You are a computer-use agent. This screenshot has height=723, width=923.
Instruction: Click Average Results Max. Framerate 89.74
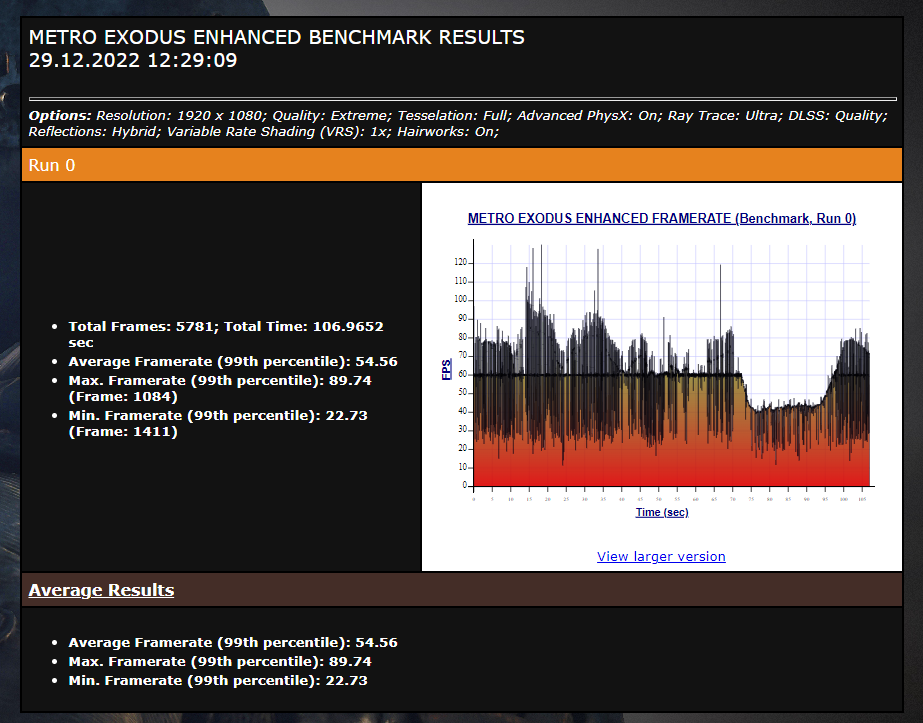click(x=220, y=661)
